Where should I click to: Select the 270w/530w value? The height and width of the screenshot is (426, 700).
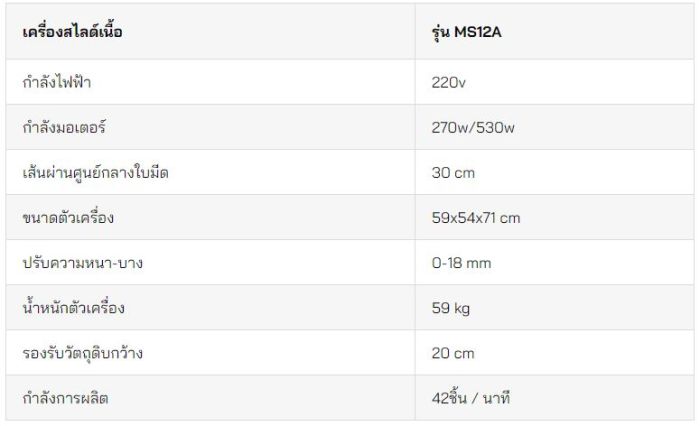(x=473, y=128)
